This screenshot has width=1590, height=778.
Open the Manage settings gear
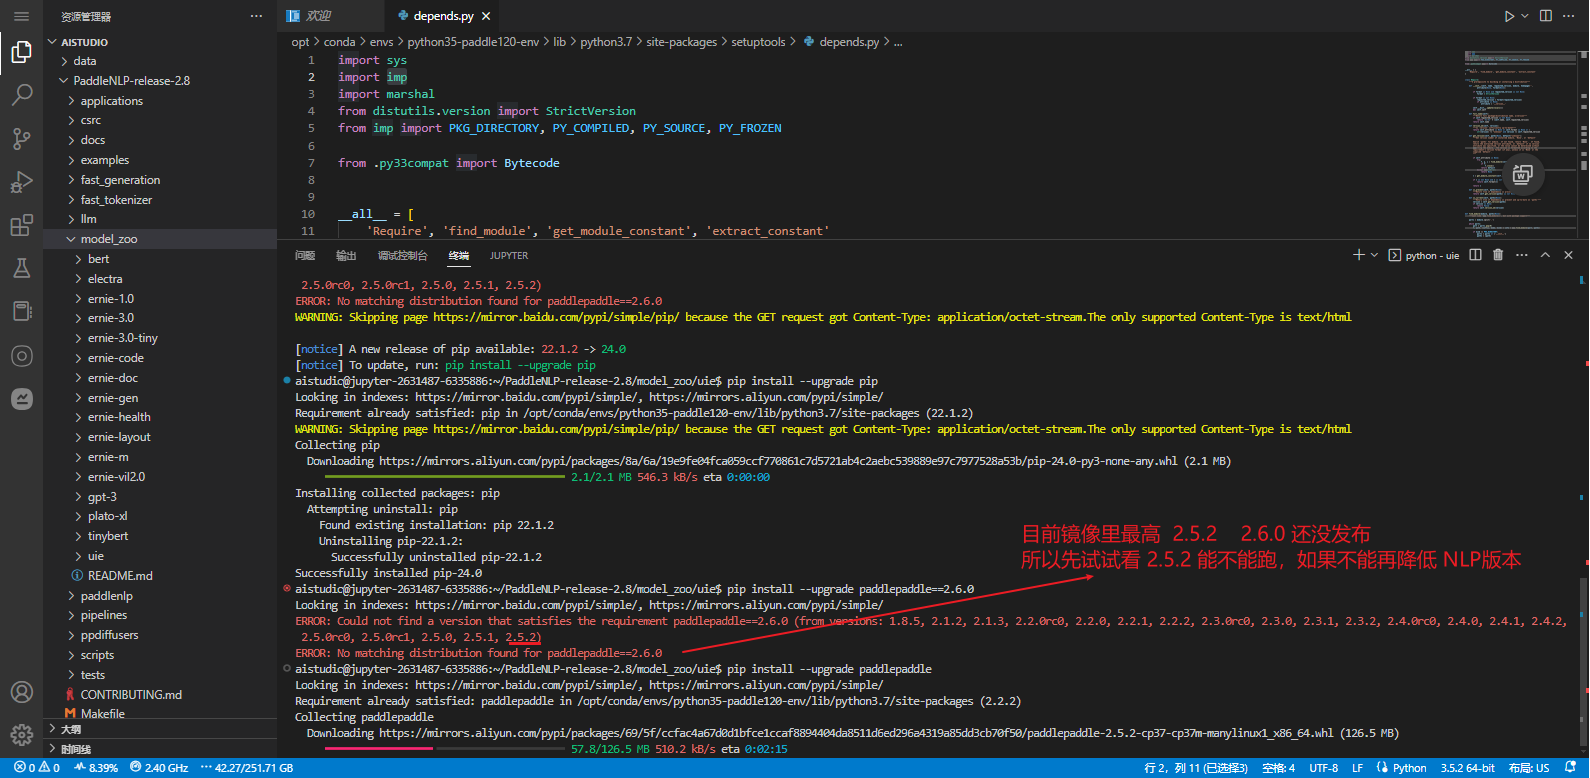pyautogui.click(x=21, y=735)
